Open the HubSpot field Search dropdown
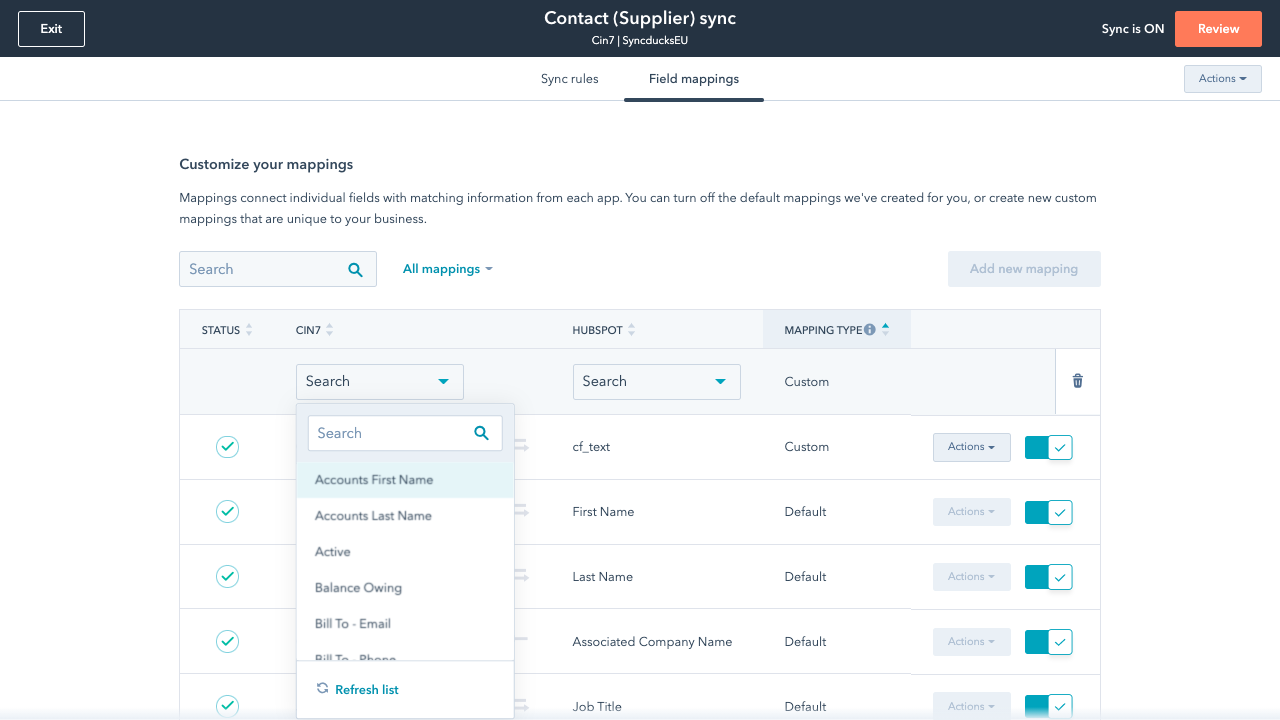Image resolution: width=1280 pixels, height=720 pixels. coord(656,381)
